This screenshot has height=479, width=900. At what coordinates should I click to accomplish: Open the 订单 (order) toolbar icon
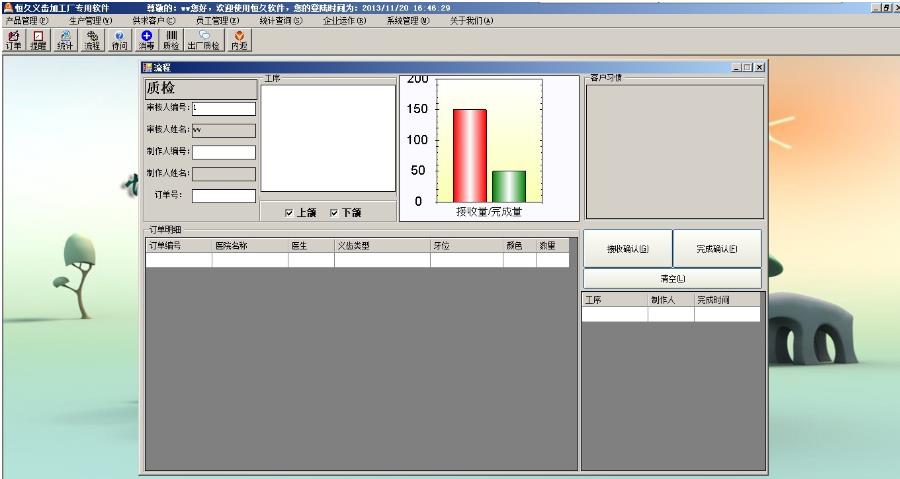pos(13,40)
